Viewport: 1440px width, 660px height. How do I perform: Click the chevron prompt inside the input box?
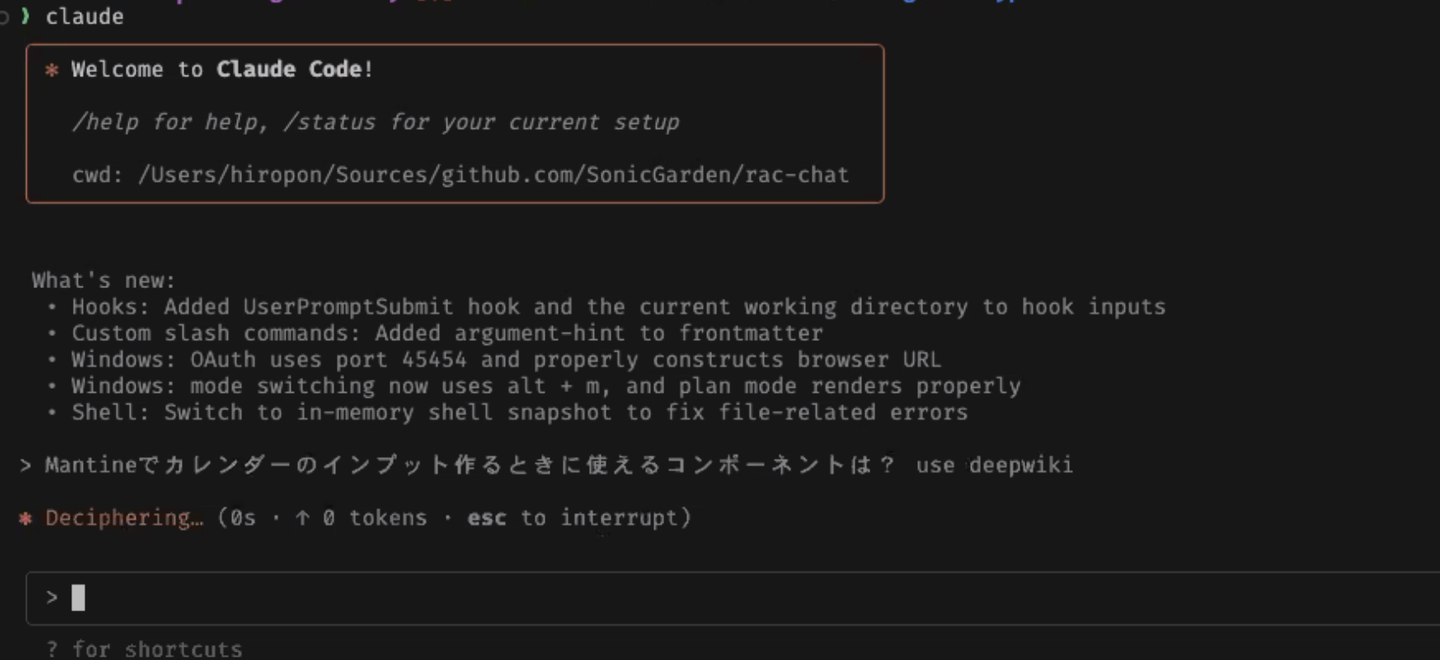(x=52, y=598)
